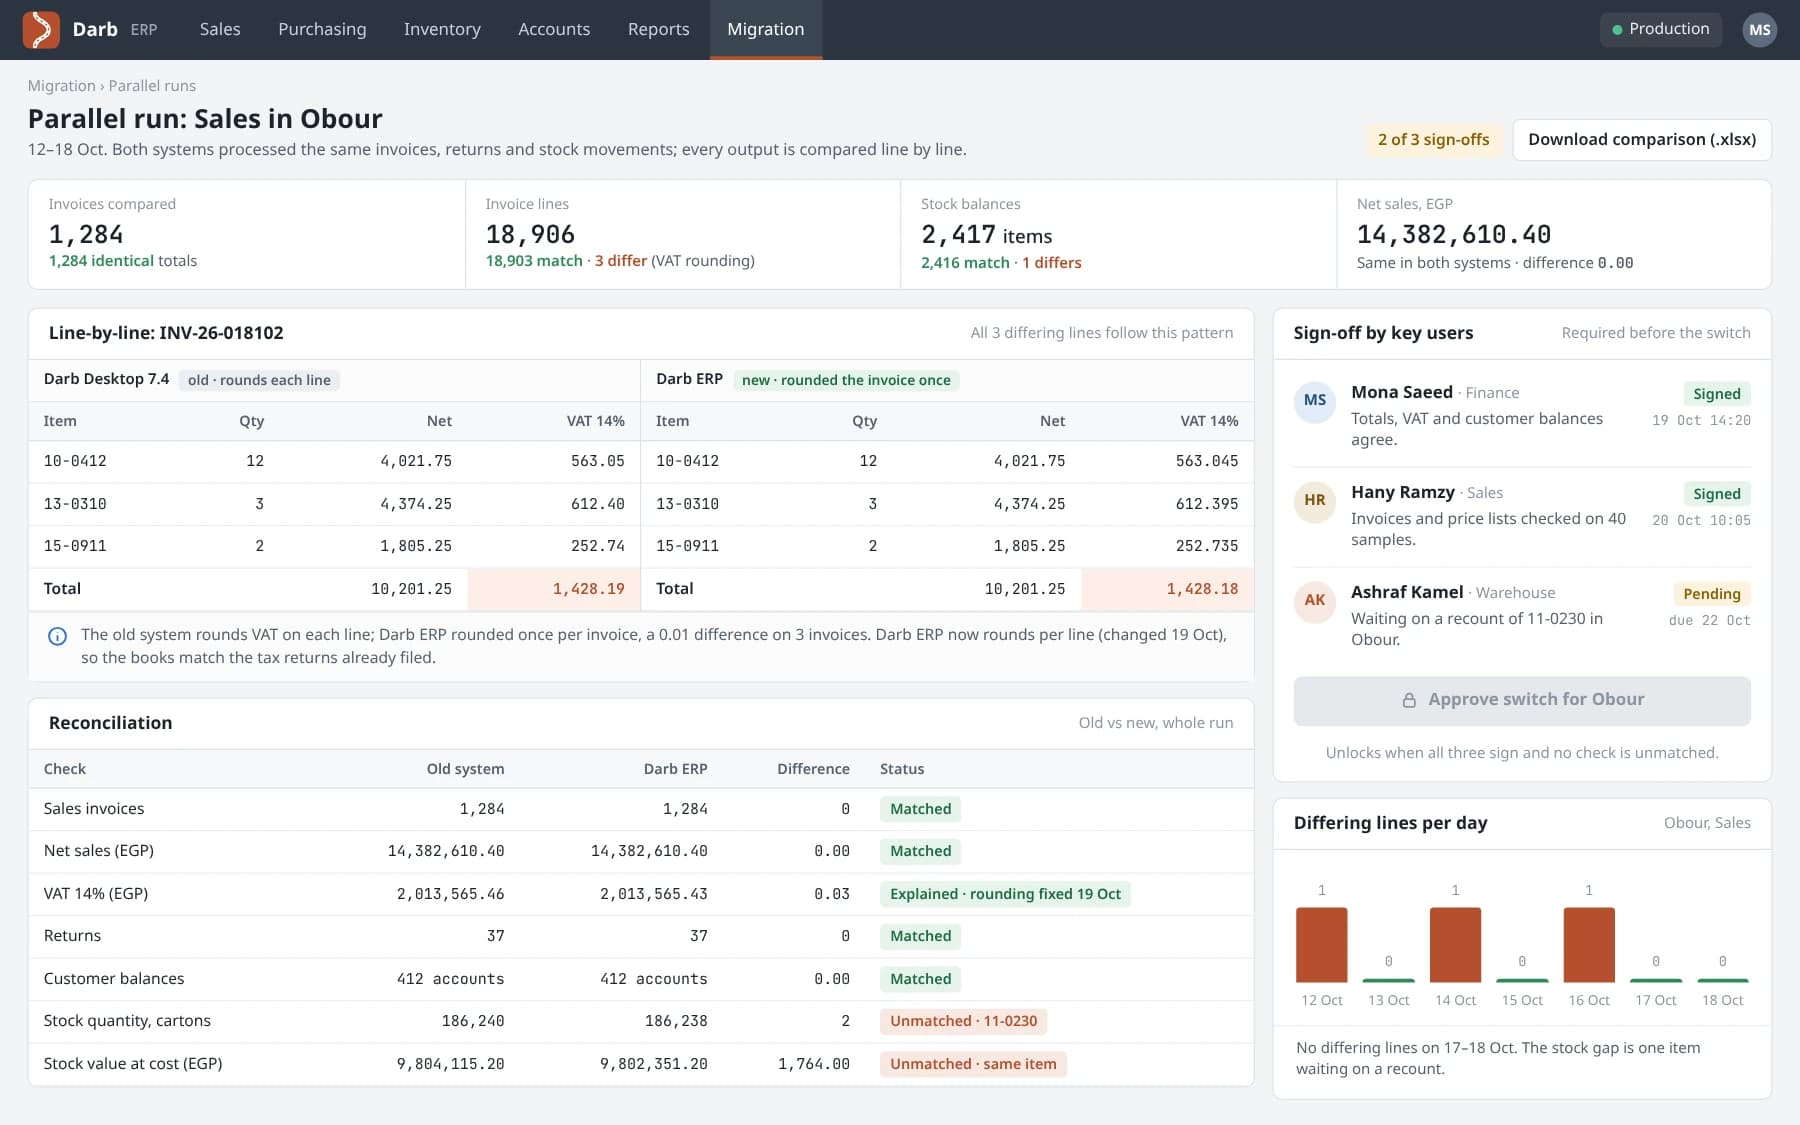Viewport: 1800px width, 1125px height.
Task: Download comparison xlsx file
Action: click(x=1642, y=140)
